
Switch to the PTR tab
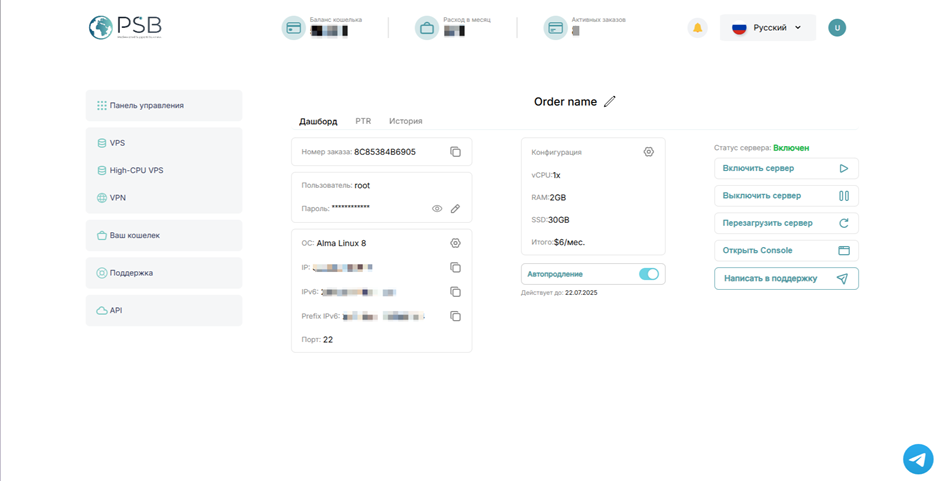363,121
